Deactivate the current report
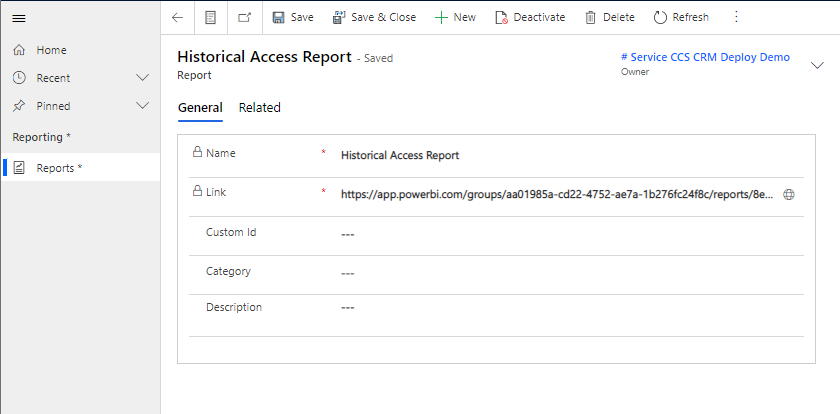 [x=530, y=17]
